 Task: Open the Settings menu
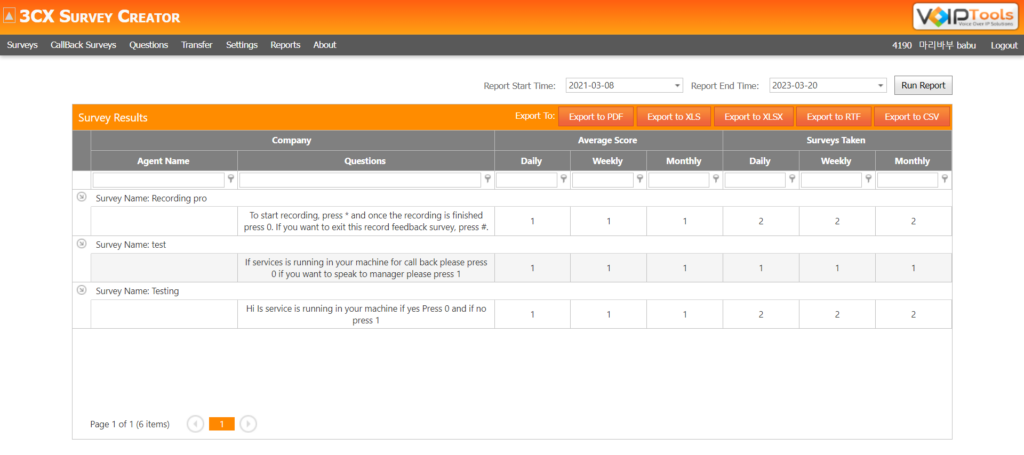click(242, 45)
